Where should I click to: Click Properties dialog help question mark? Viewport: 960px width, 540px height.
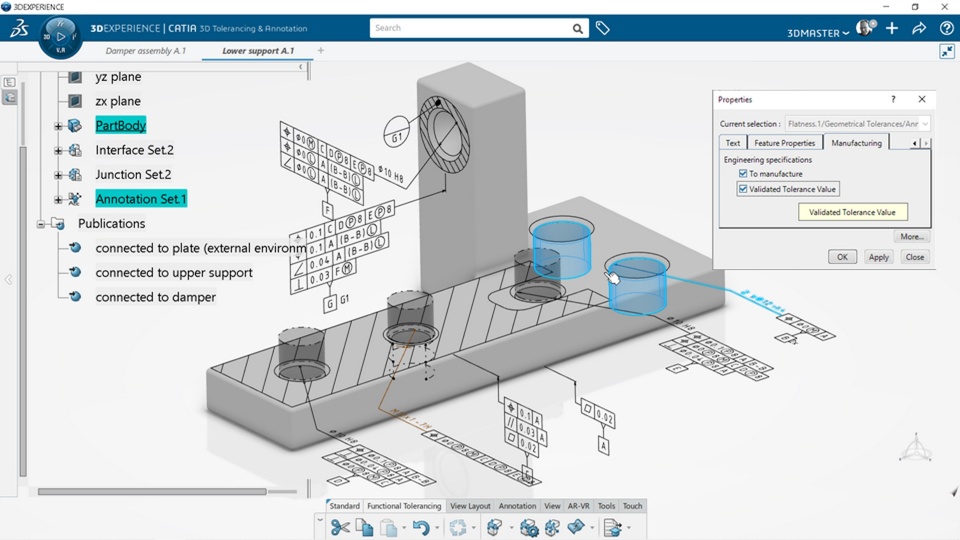tap(893, 99)
